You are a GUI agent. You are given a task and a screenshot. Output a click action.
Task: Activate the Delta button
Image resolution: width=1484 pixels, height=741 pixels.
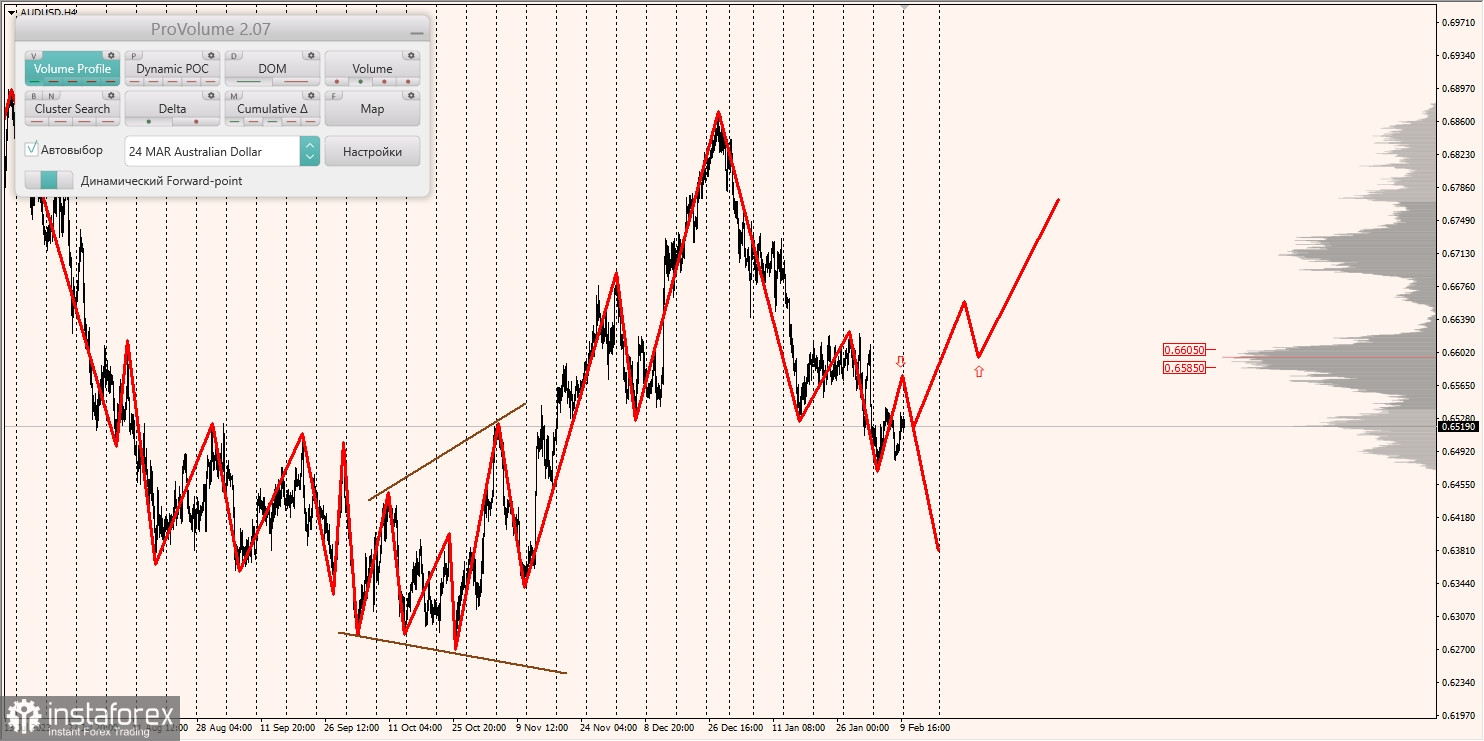[x=172, y=109]
